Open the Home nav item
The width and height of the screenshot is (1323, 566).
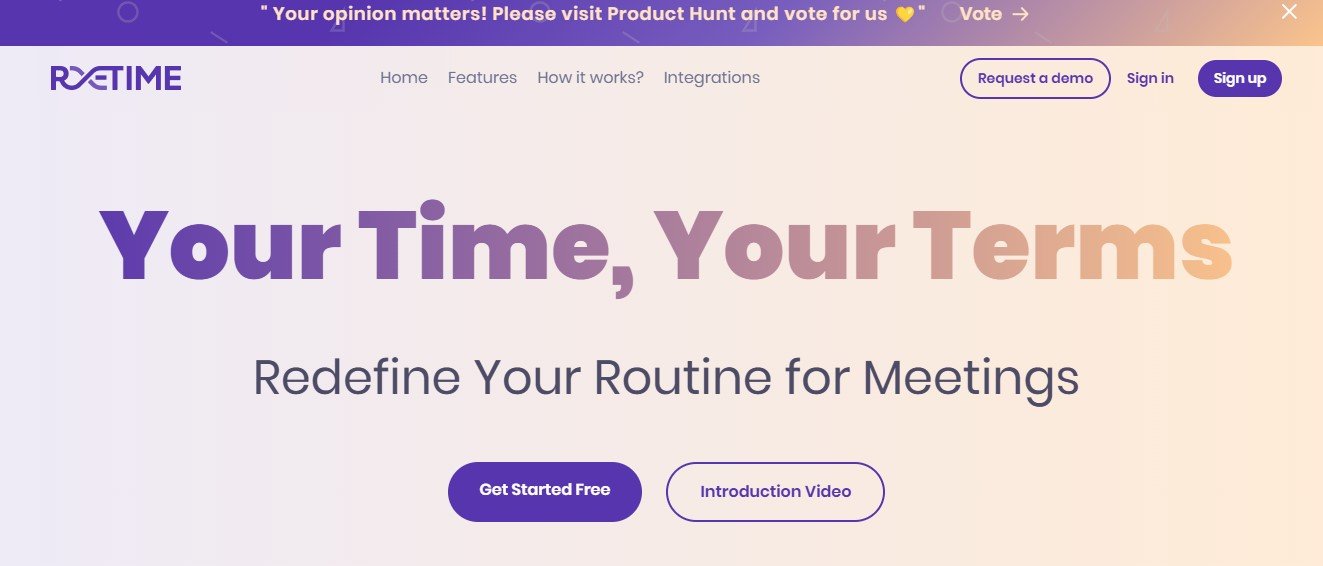click(404, 78)
